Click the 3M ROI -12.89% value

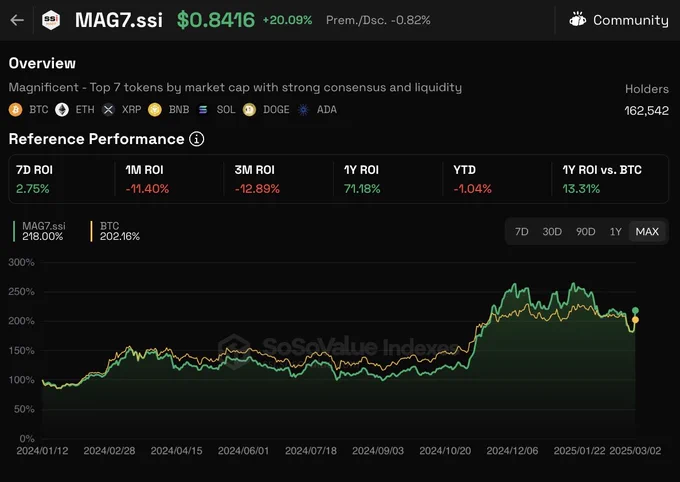[x=257, y=189]
